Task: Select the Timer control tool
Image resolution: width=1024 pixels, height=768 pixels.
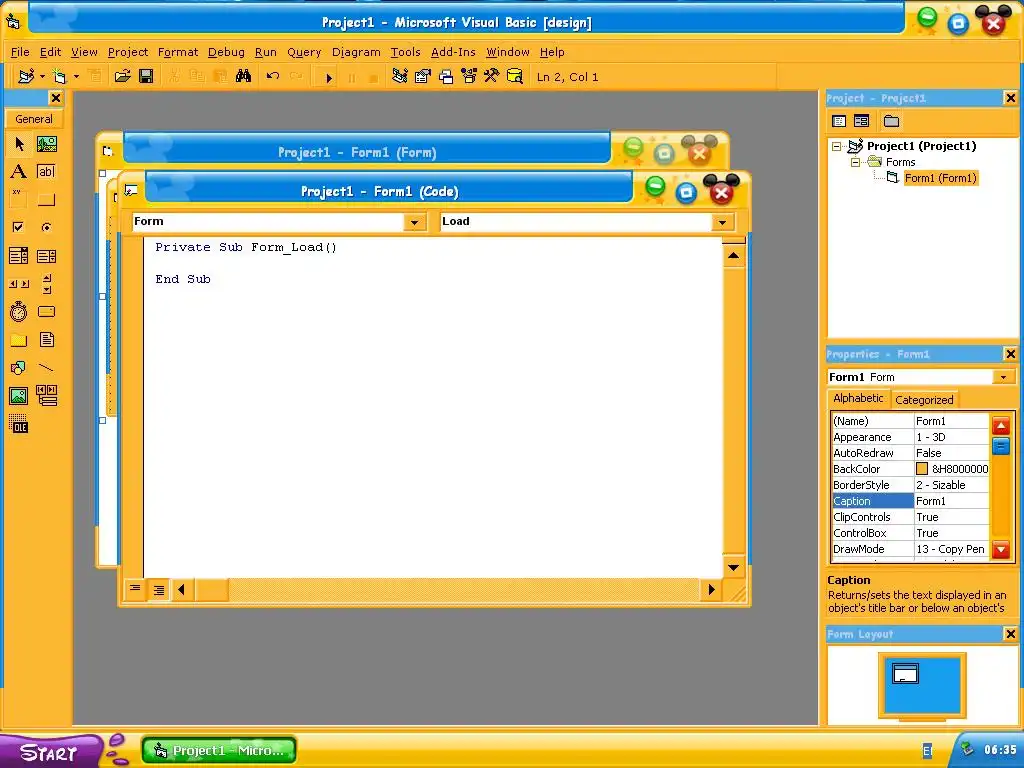Action: point(19,312)
